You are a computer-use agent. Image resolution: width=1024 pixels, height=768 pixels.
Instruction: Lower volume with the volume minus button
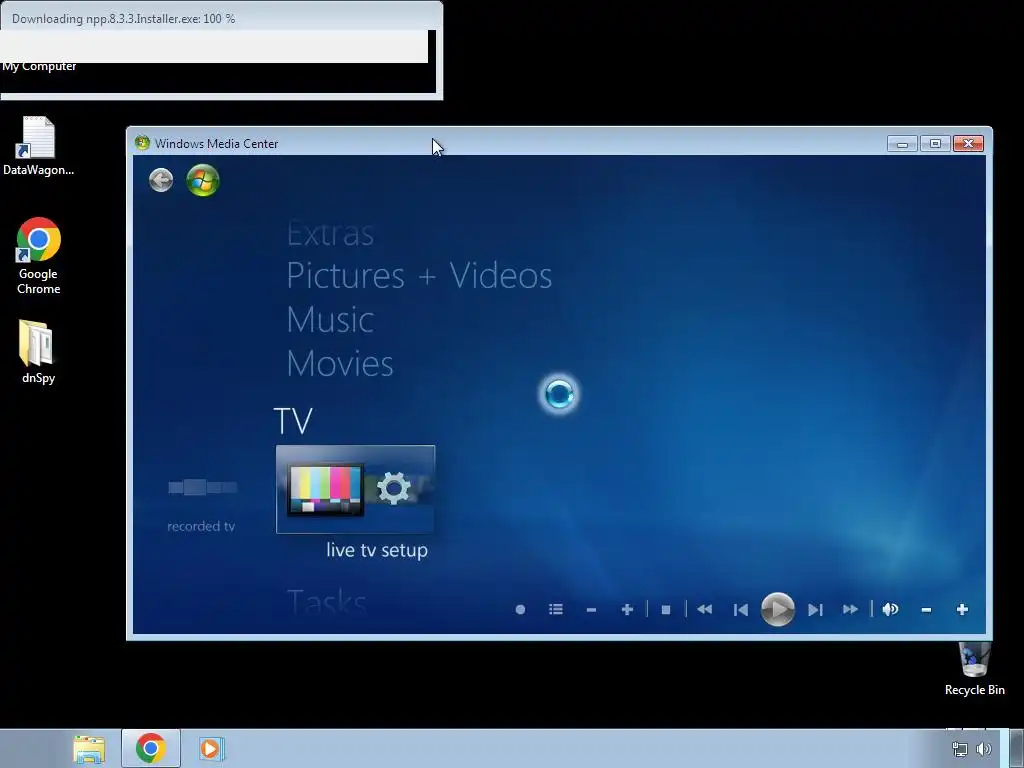[926, 609]
